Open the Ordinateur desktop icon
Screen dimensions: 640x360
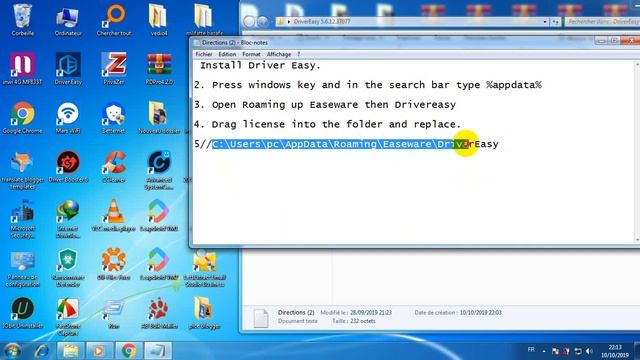pyautogui.click(x=68, y=20)
